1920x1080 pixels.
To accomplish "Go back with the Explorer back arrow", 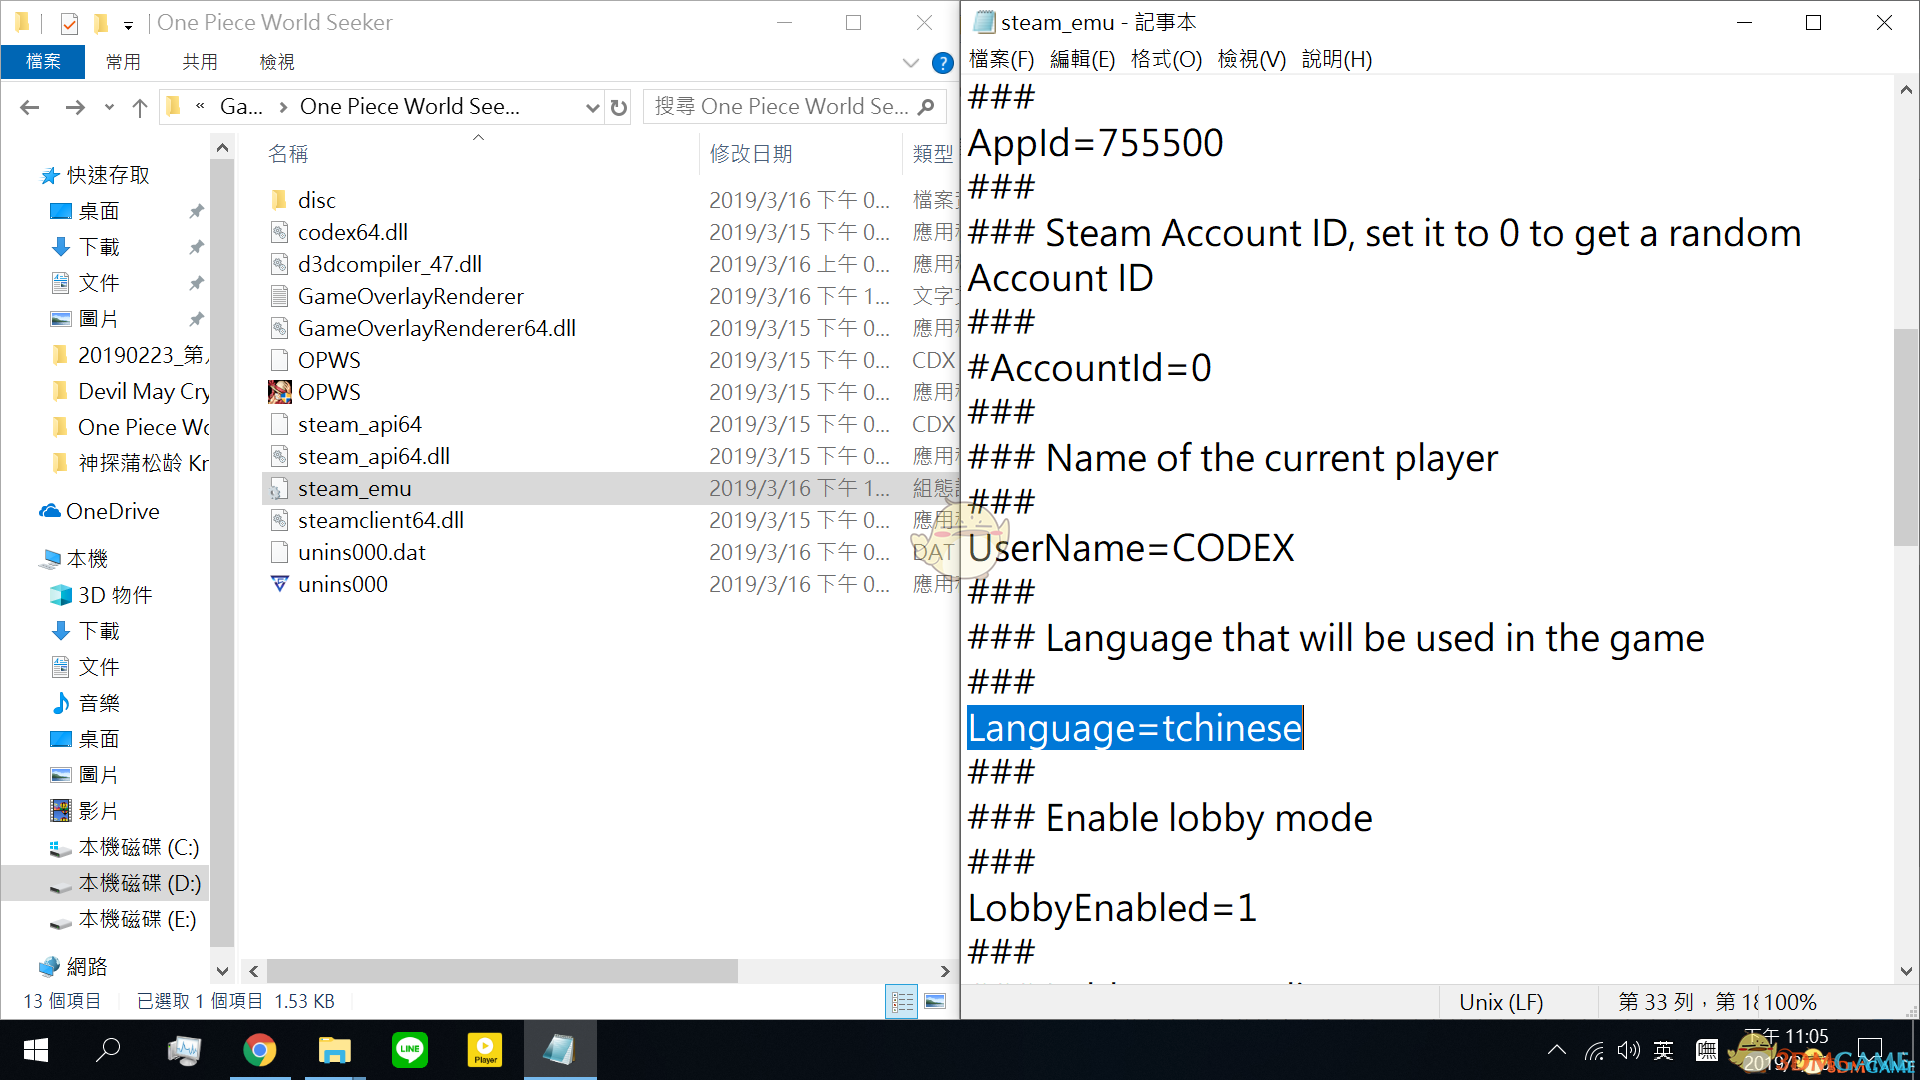I will [30, 107].
